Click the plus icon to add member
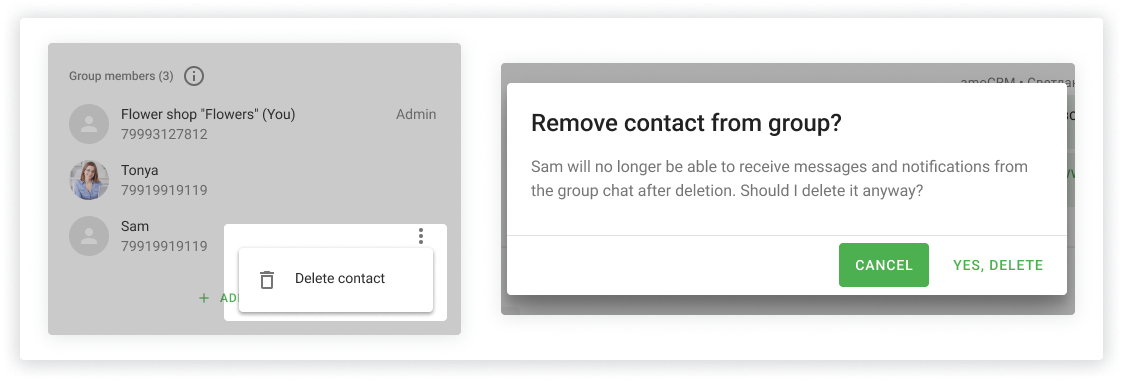This screenshot has height=382, width=1123. [204, 298]
